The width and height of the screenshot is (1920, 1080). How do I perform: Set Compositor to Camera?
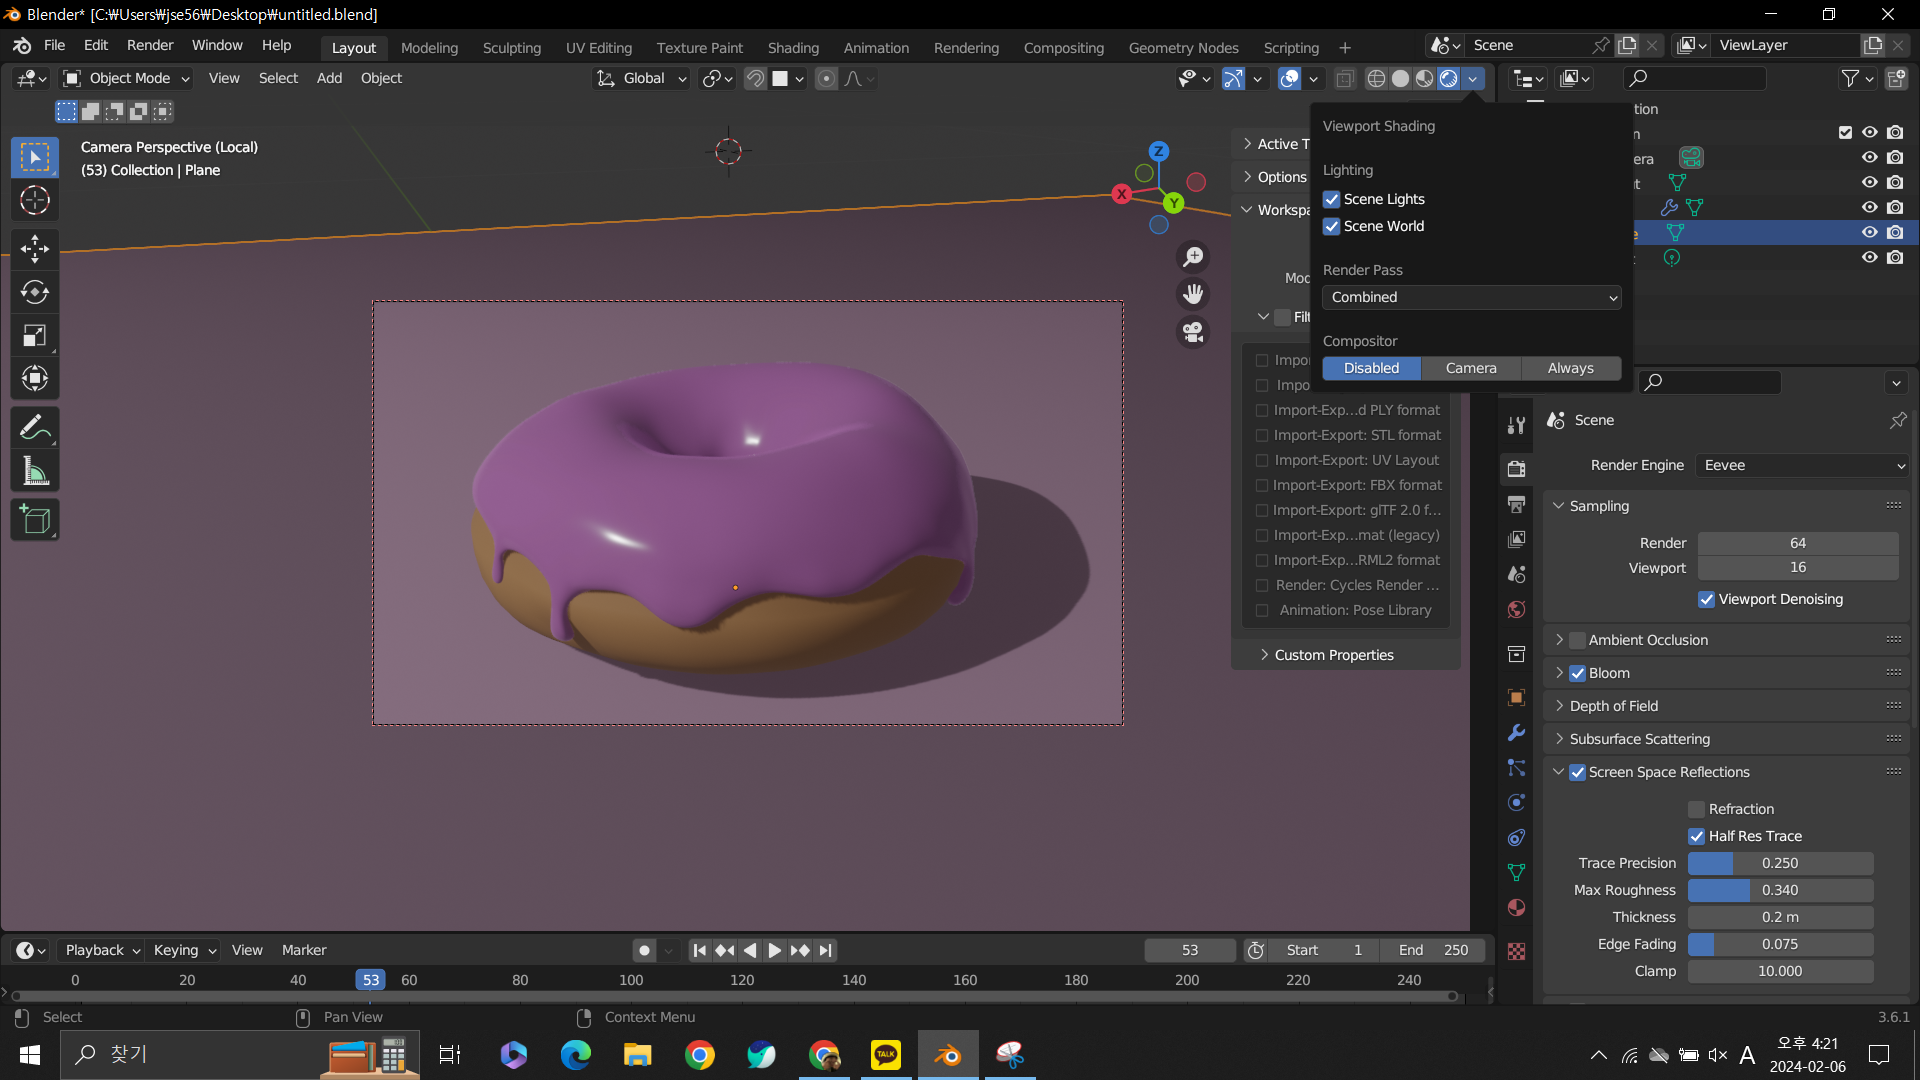[x=1471, y=368]
